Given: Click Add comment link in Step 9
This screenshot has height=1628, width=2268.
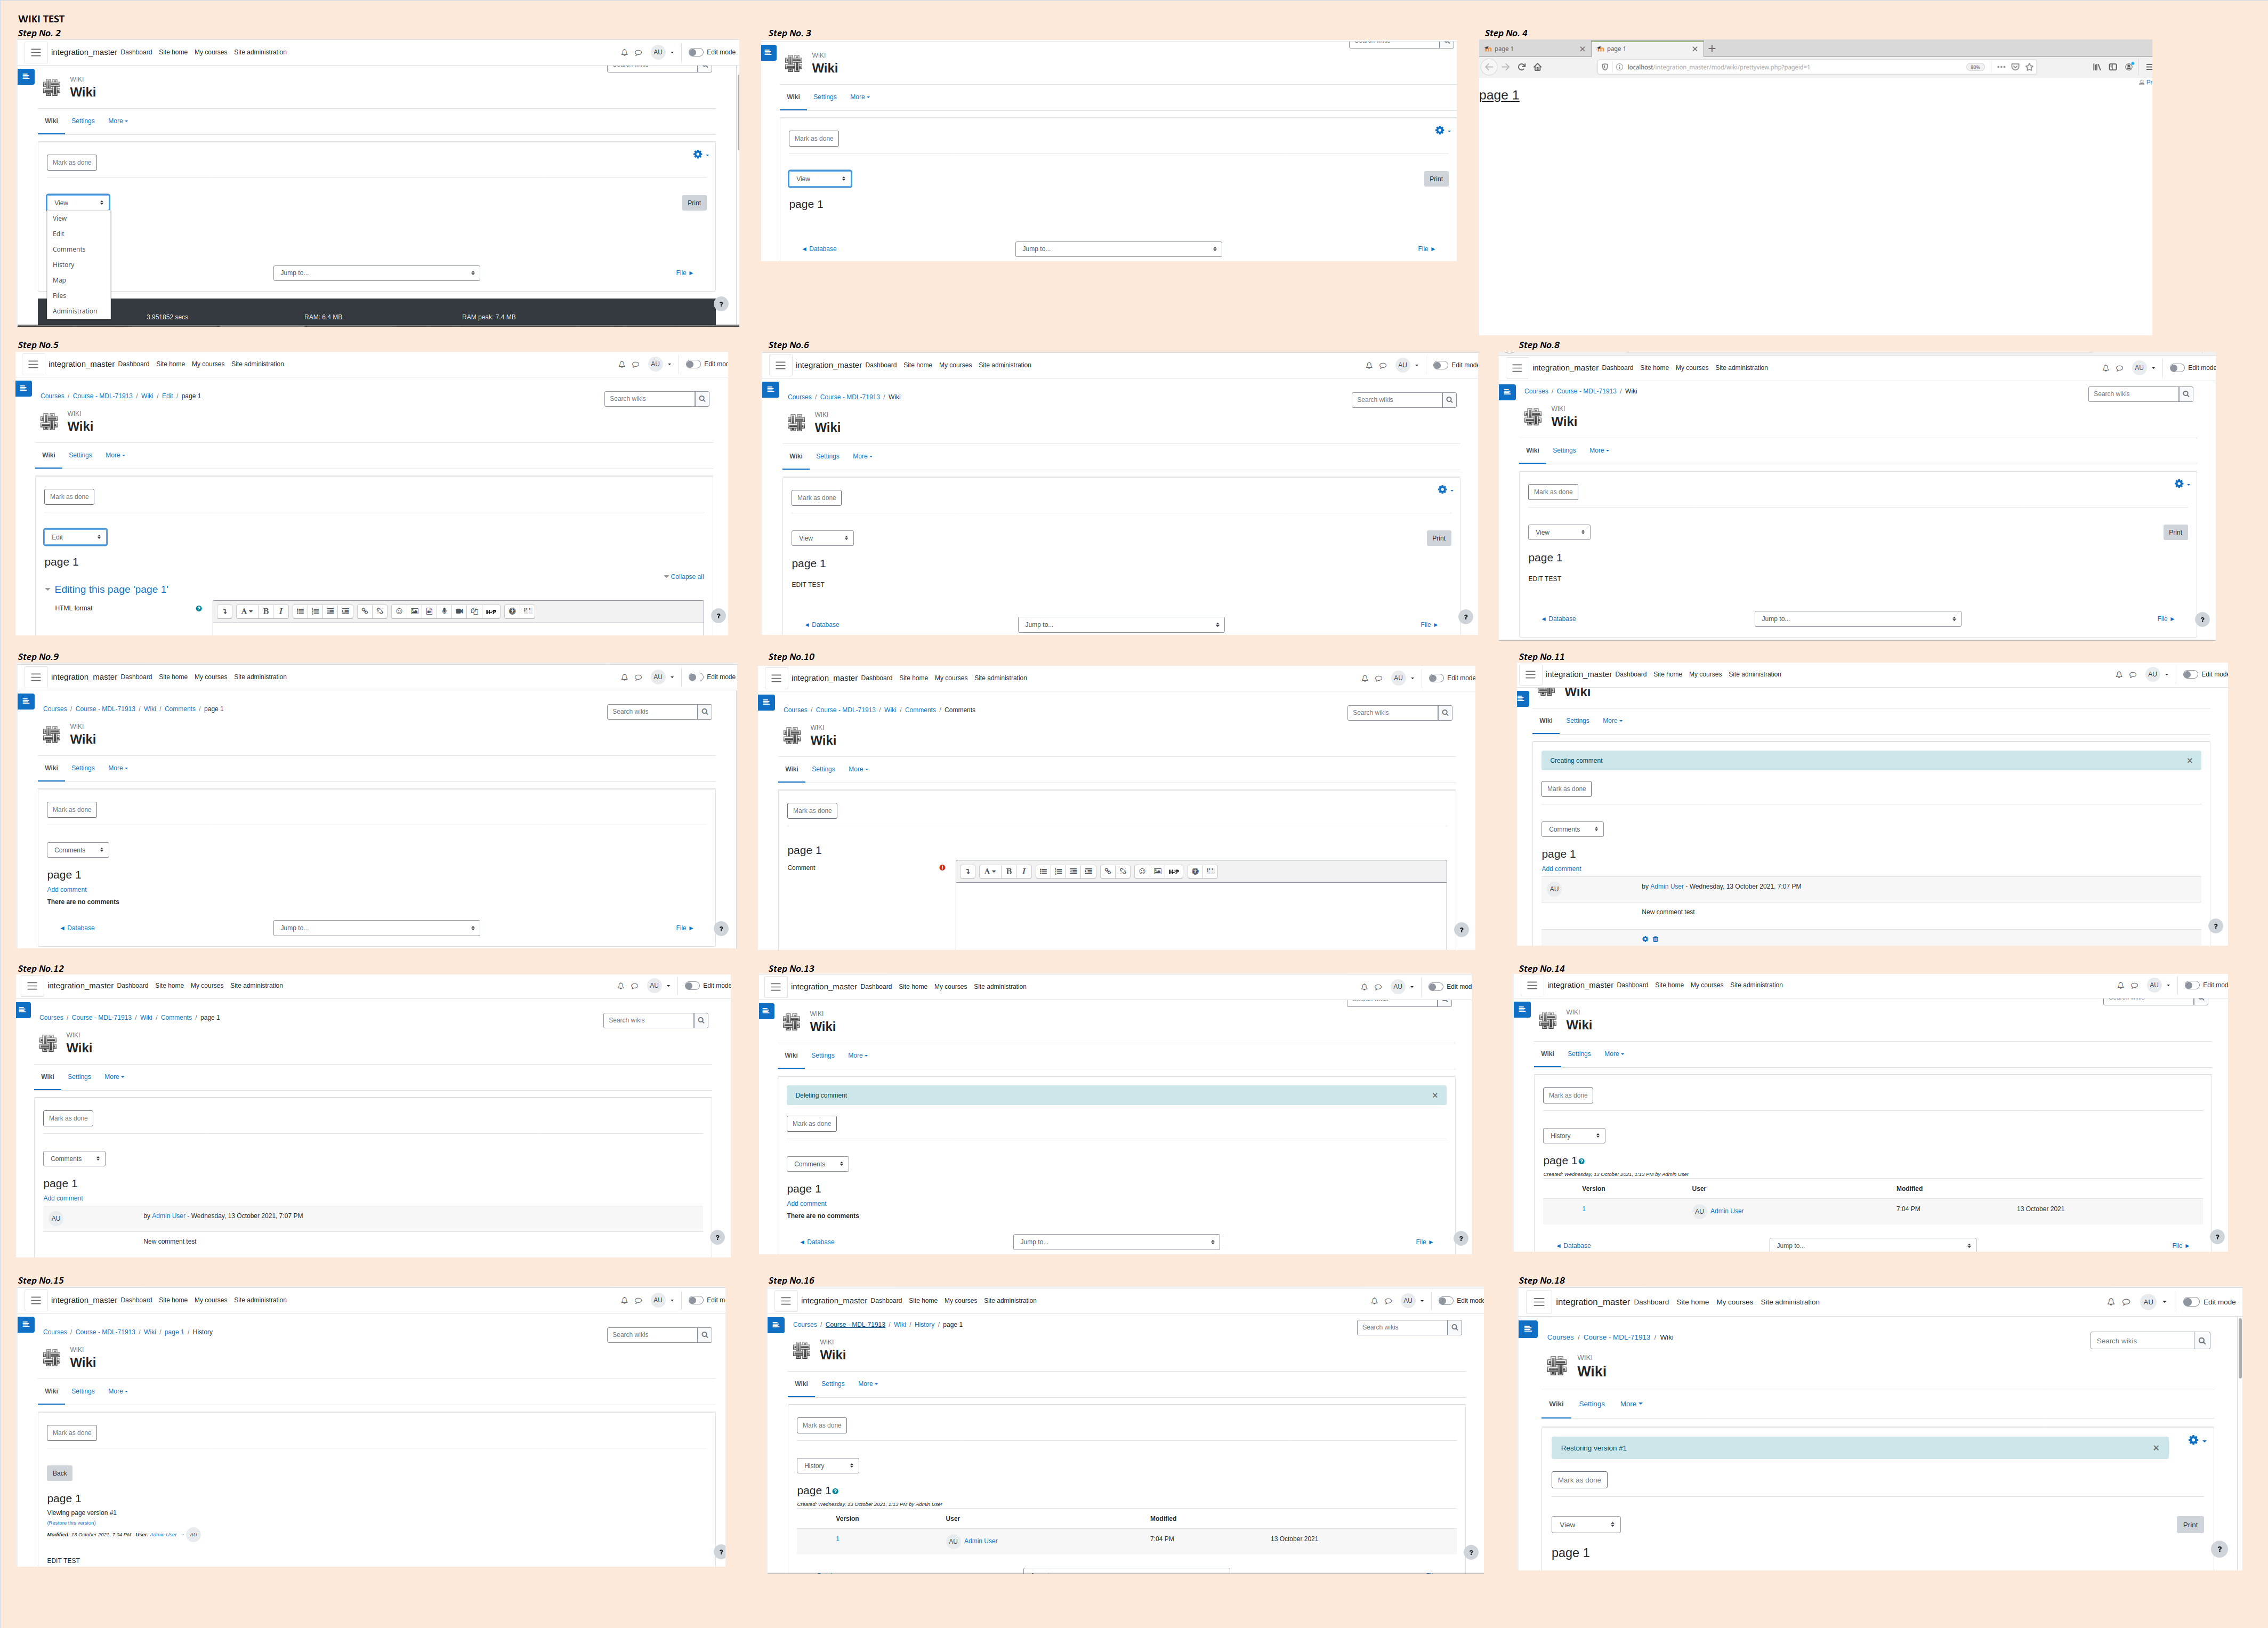Looking at the screenshot, I should (x=67, y=889).
